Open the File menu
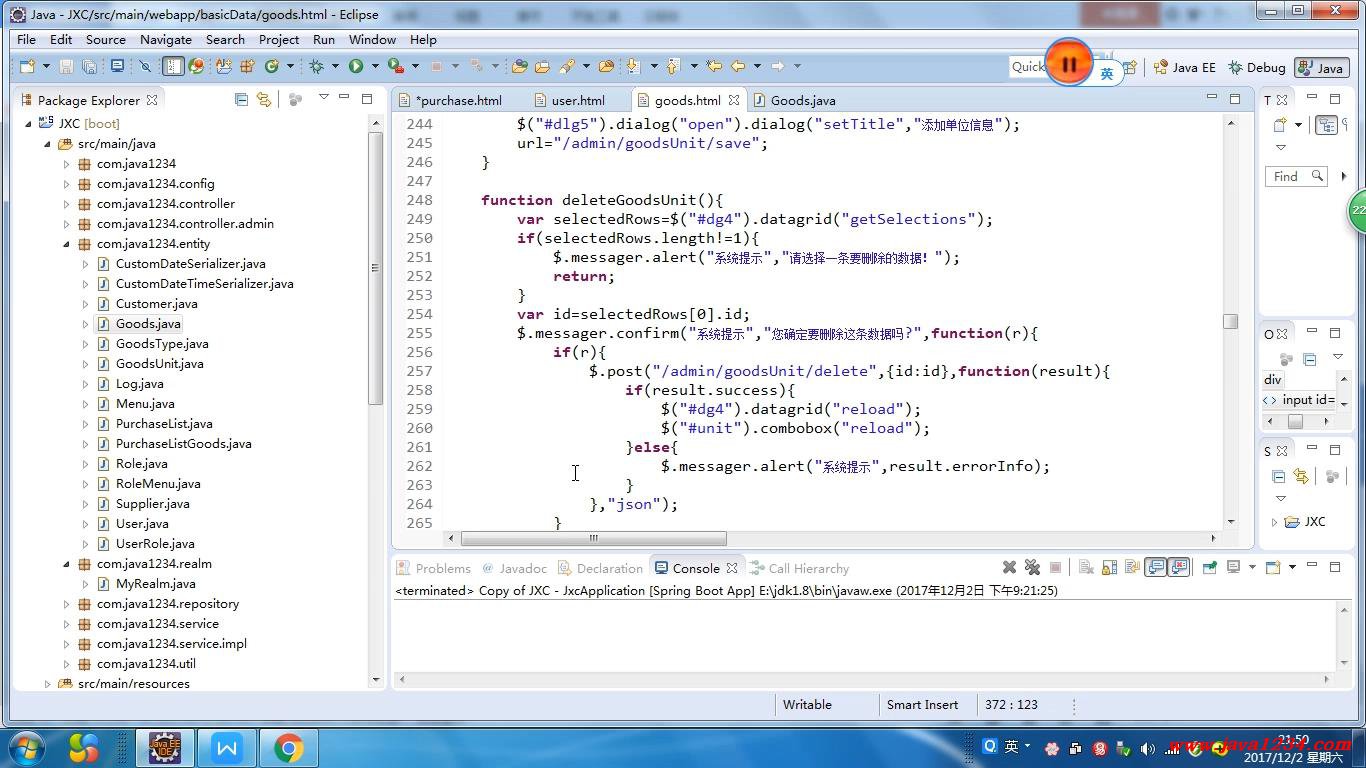This screenshot has width=1366, height=768. 26,39
